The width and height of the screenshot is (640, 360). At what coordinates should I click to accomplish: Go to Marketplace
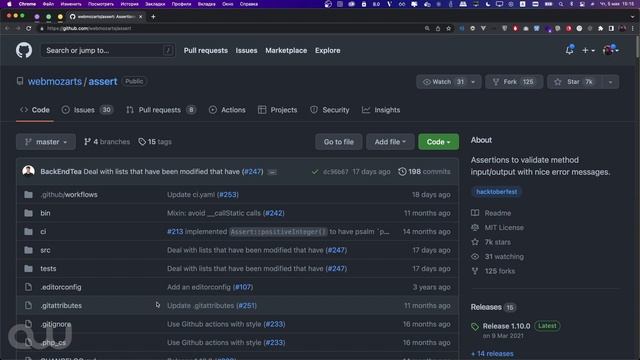[286, 51]
